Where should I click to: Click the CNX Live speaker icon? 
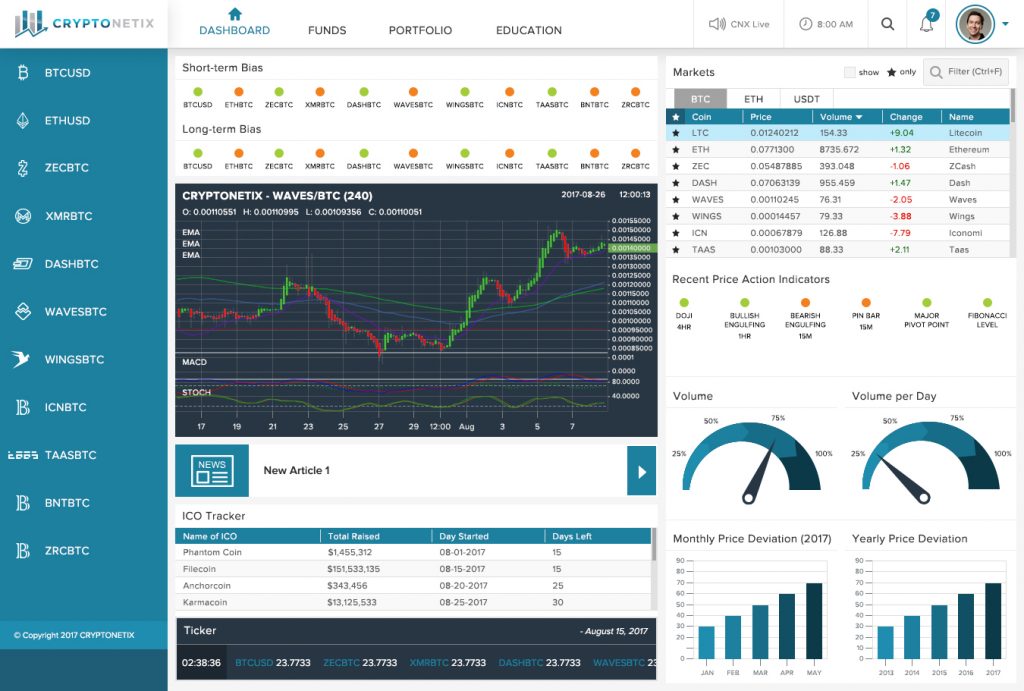click(716, 24)
